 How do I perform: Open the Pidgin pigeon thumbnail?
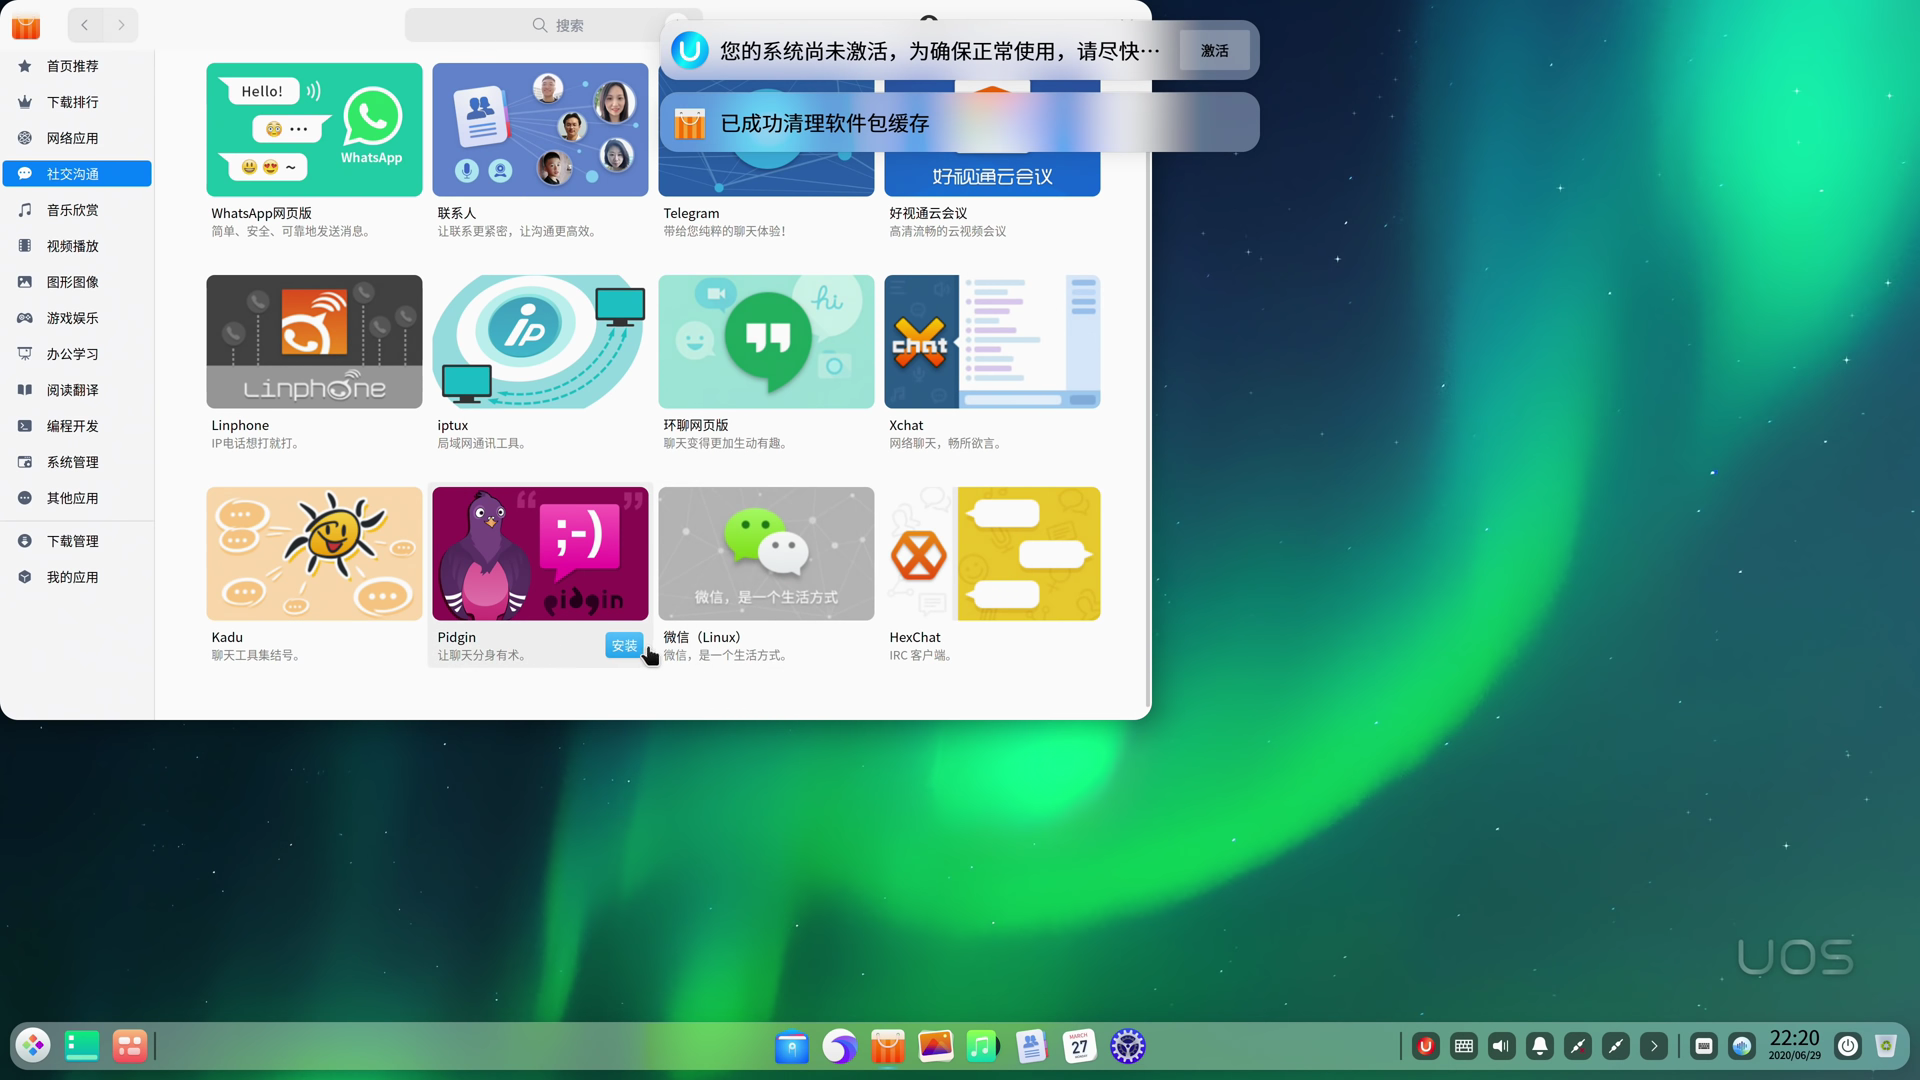[540, 554]
